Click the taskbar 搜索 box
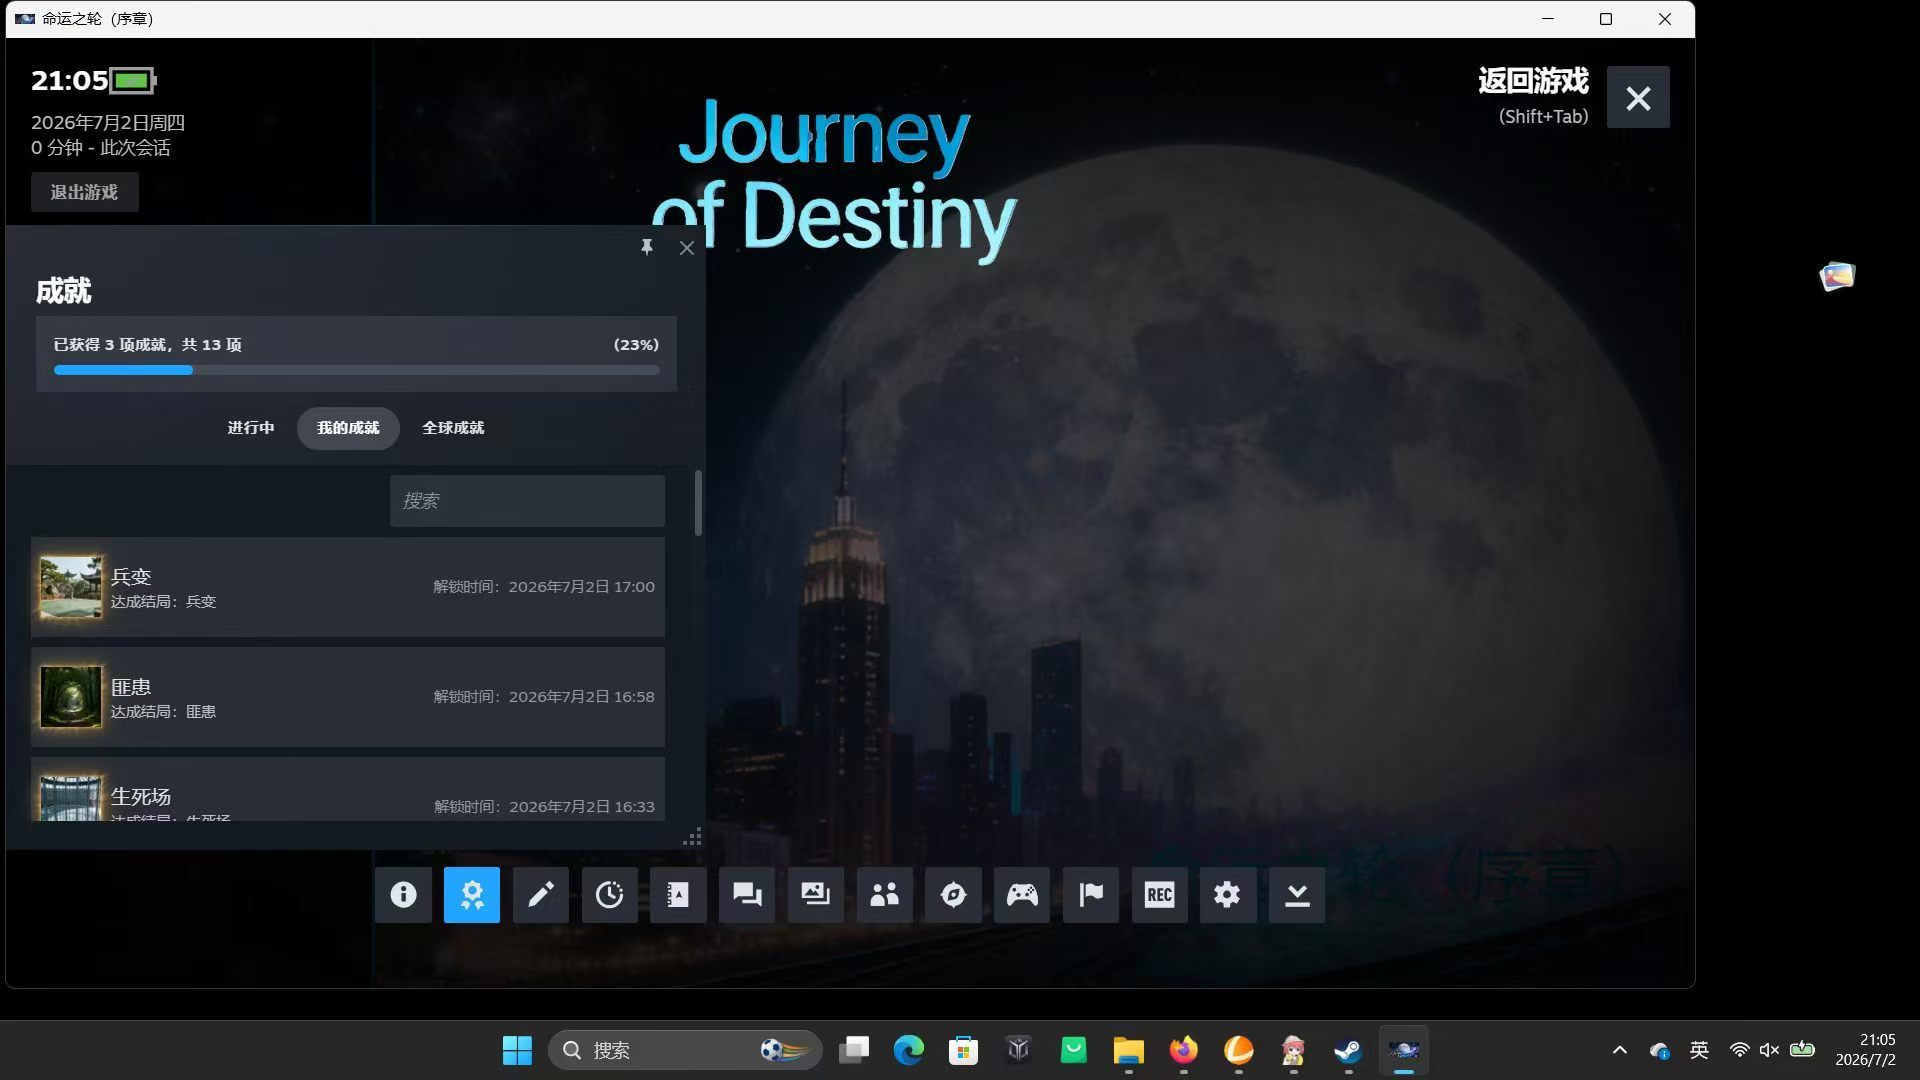1920x1080 pixels. click(x=685, y=1050)
